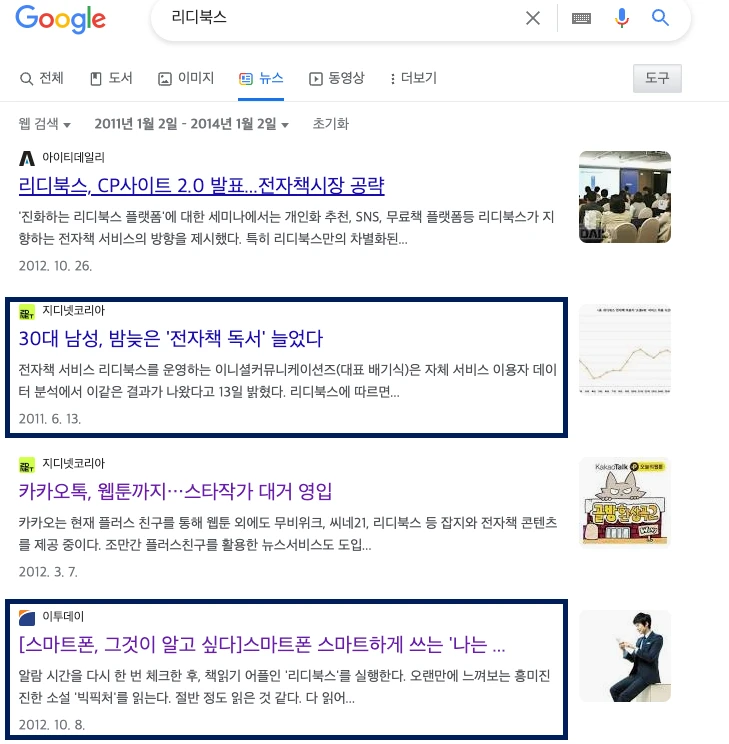
Task: Expand the 더보기 menu
Action: click(x=413, y=78)
